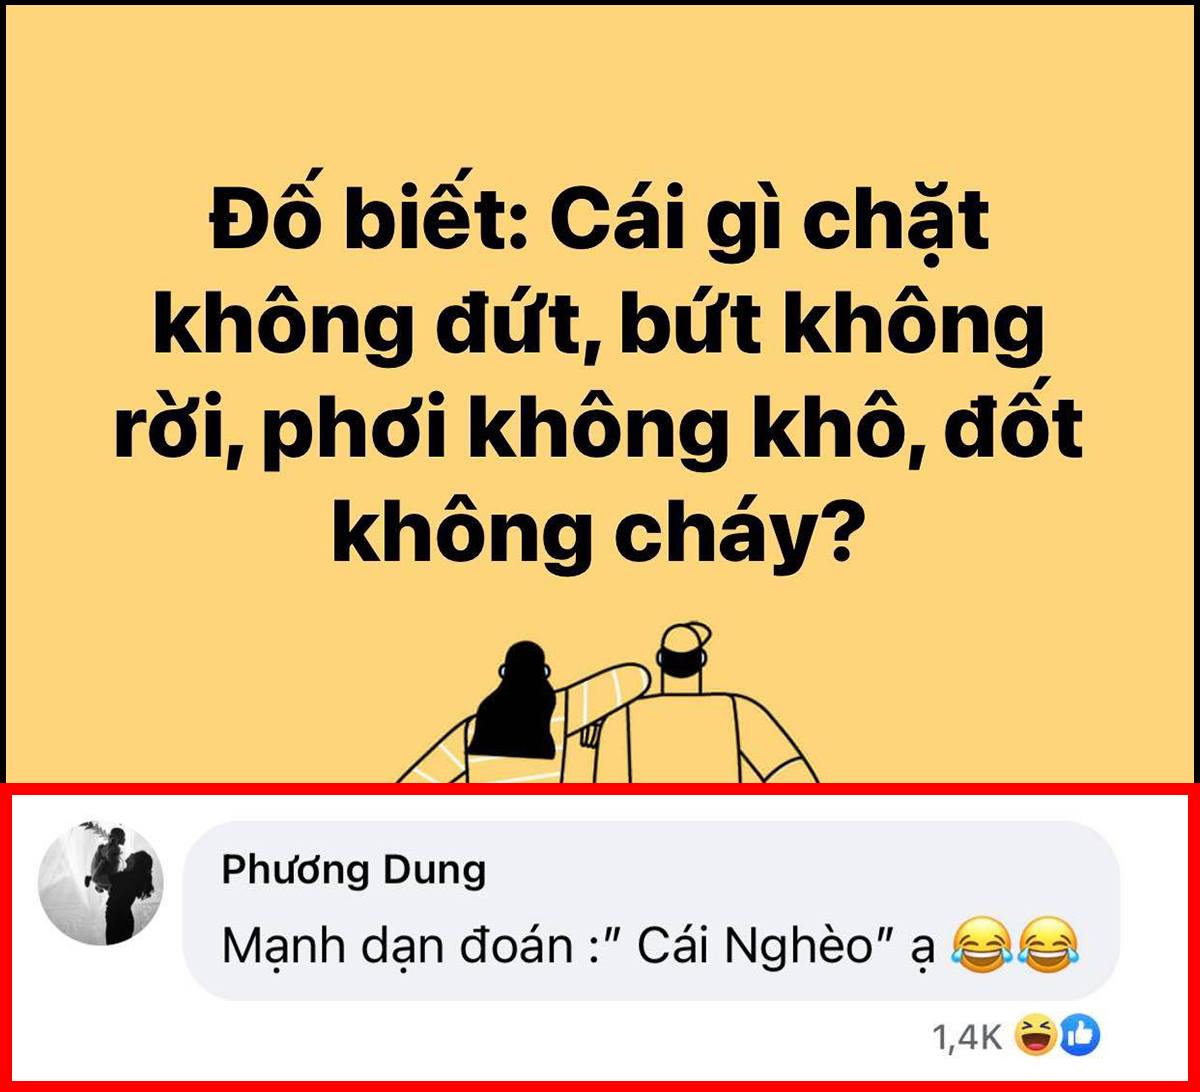Screen dimensions: 1200x1092
Task: View the 1,4K reactions count
Action: point(966,1038)
